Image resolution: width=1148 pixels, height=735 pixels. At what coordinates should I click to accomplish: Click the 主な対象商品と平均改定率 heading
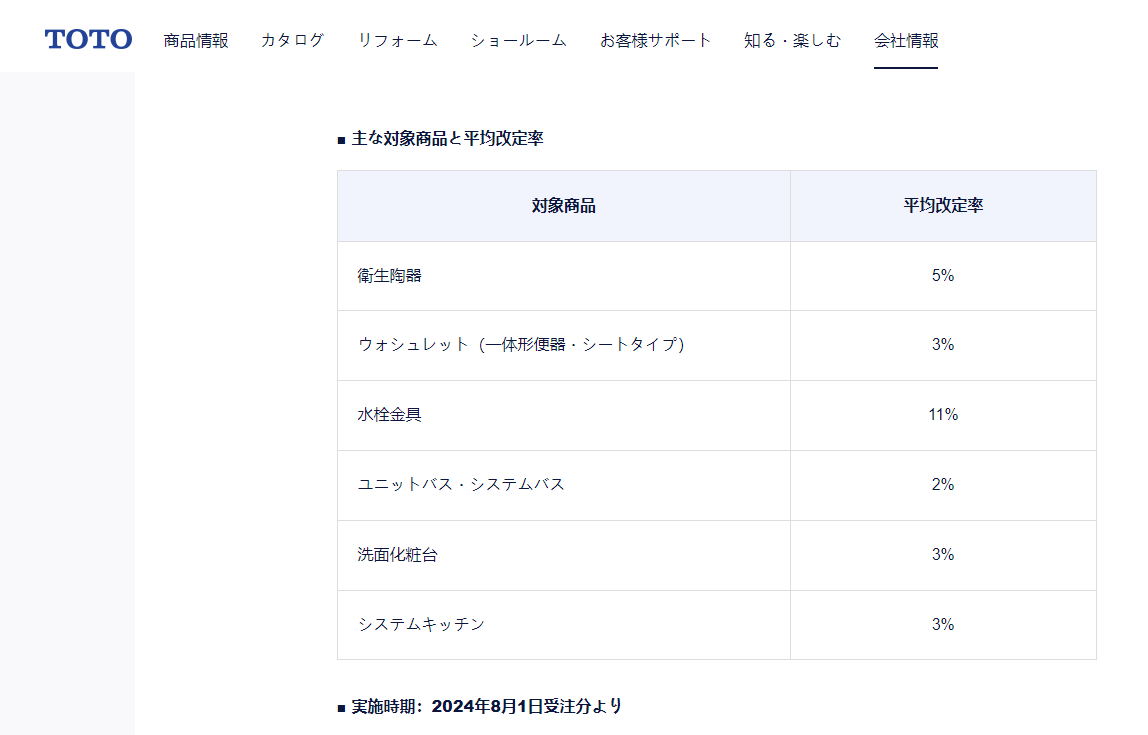[x=447, y=139]
